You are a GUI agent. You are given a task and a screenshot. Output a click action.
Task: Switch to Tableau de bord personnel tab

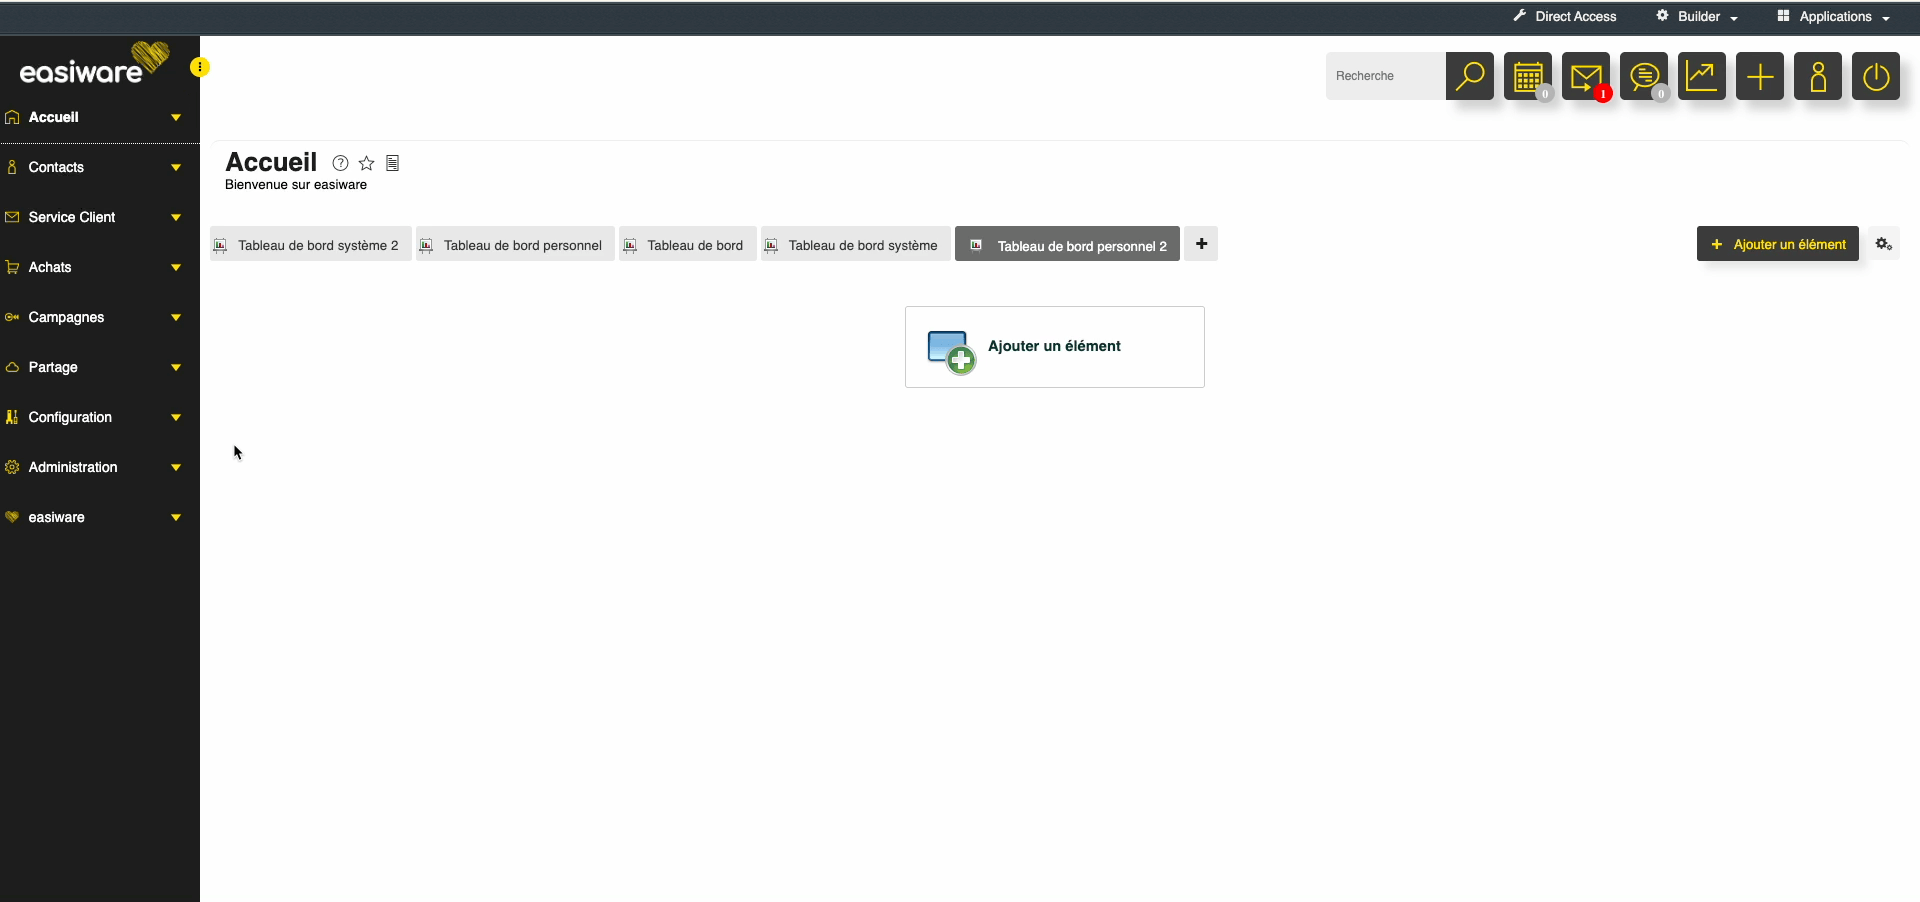click(x=515, y=245)
